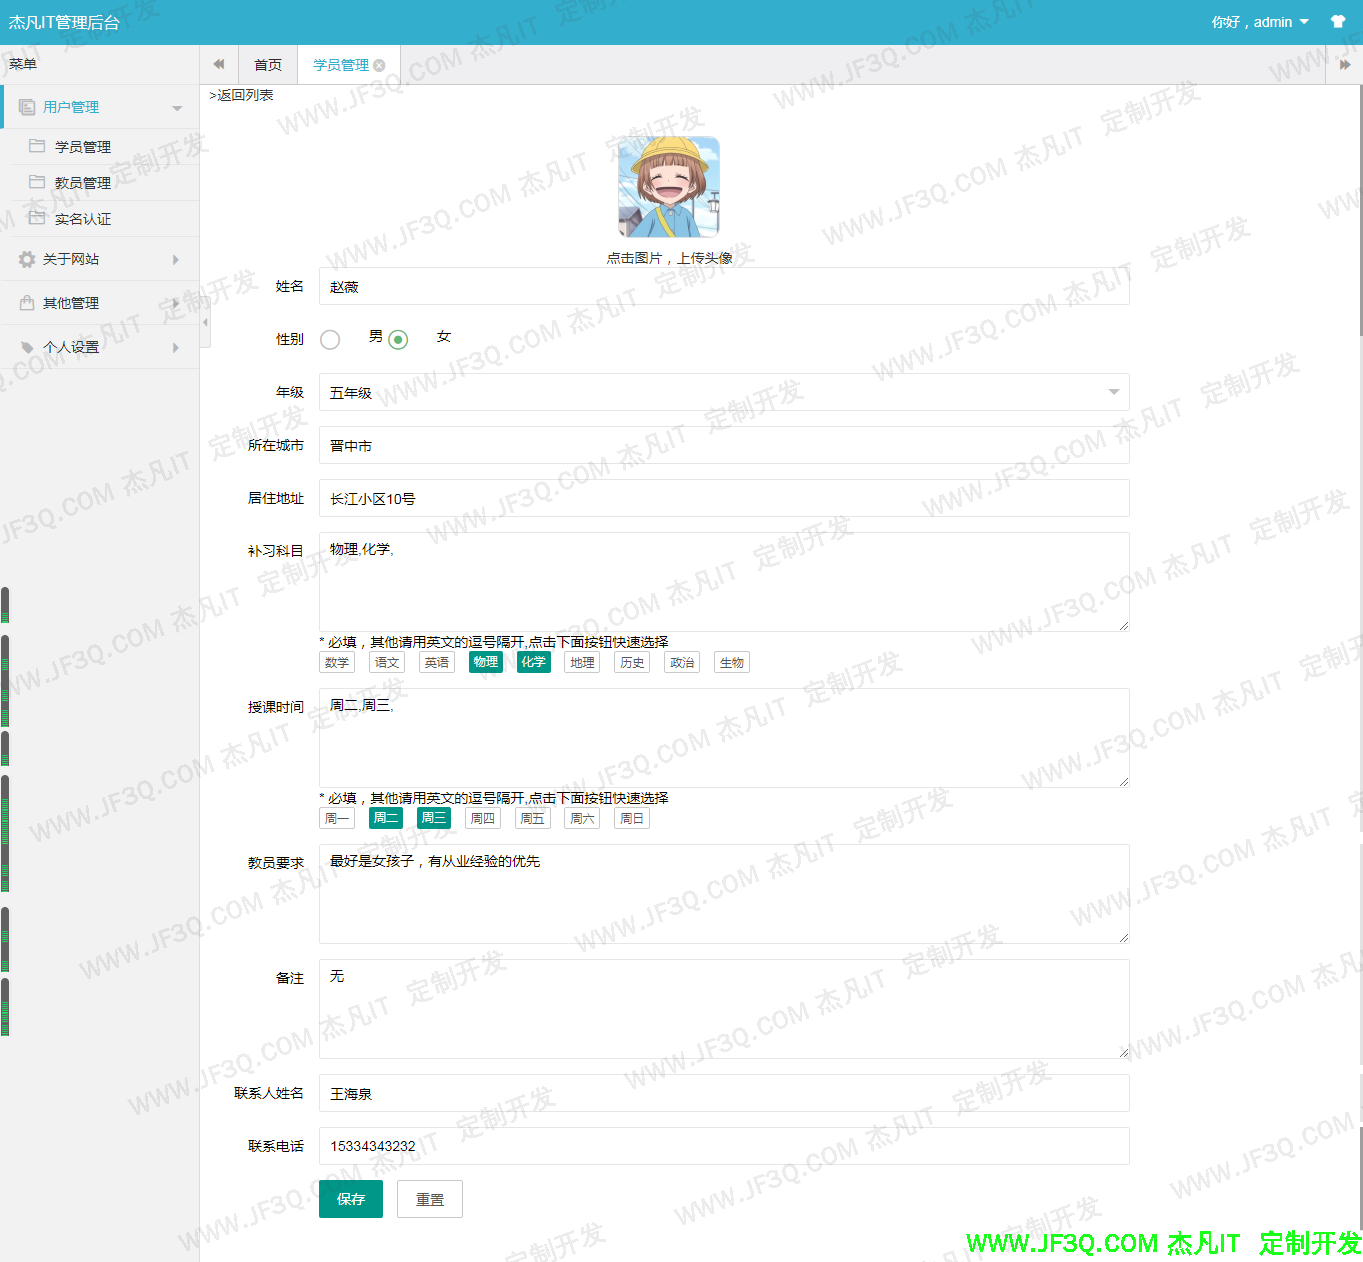The height and width of the screenshot is (1262, 1363).
Task: Toggle the 周四 teaching day button
Action: pyautogui.click(x=483, y=817)
